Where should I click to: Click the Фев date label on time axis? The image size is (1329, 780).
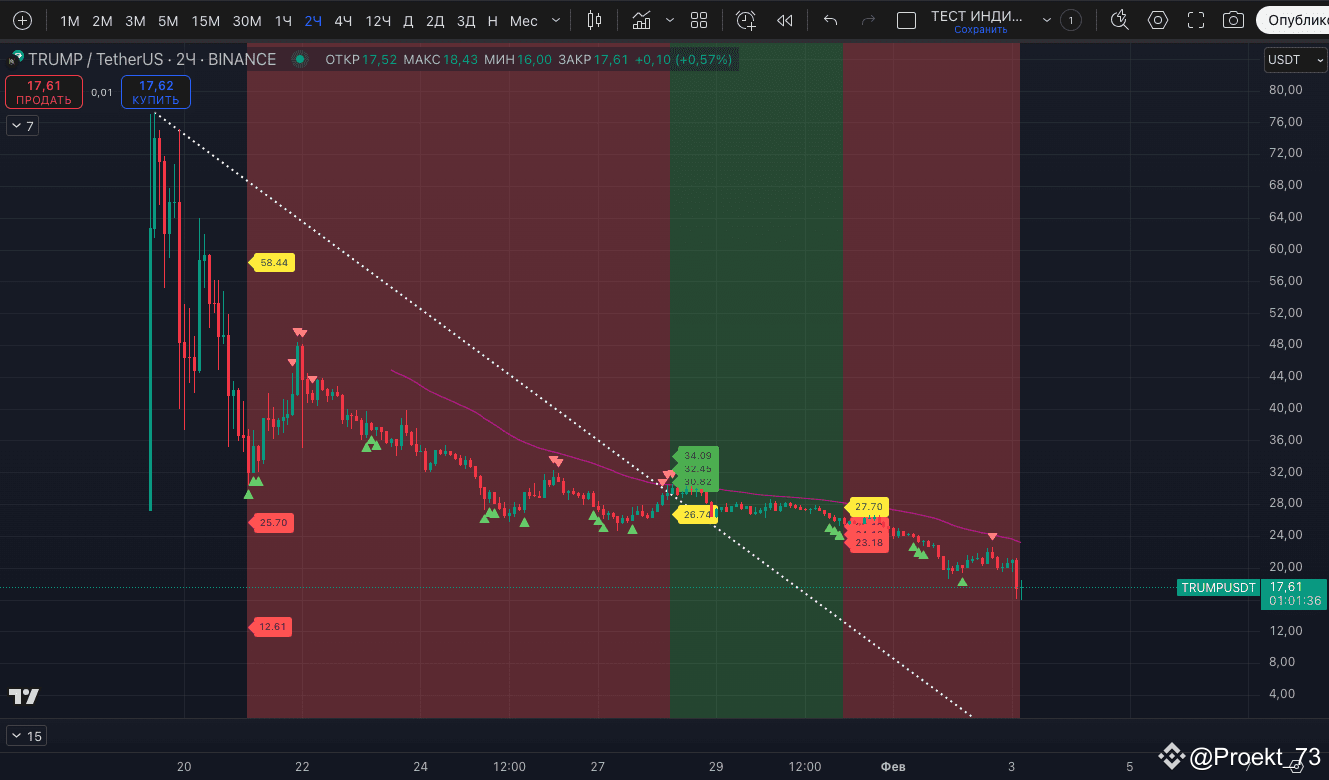[893, 767]
